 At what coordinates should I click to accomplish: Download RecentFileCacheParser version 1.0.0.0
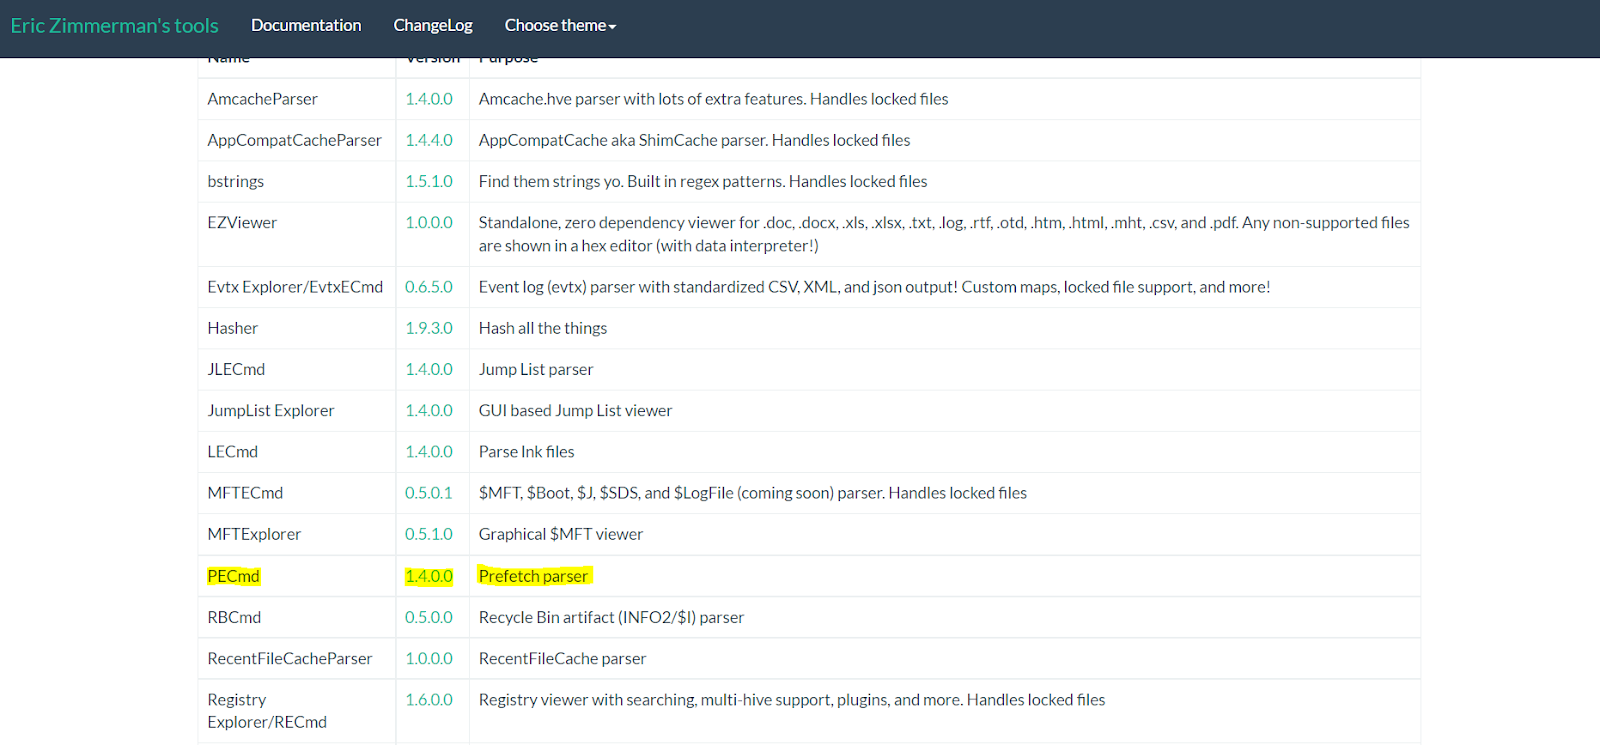click(x=429, y=658)
